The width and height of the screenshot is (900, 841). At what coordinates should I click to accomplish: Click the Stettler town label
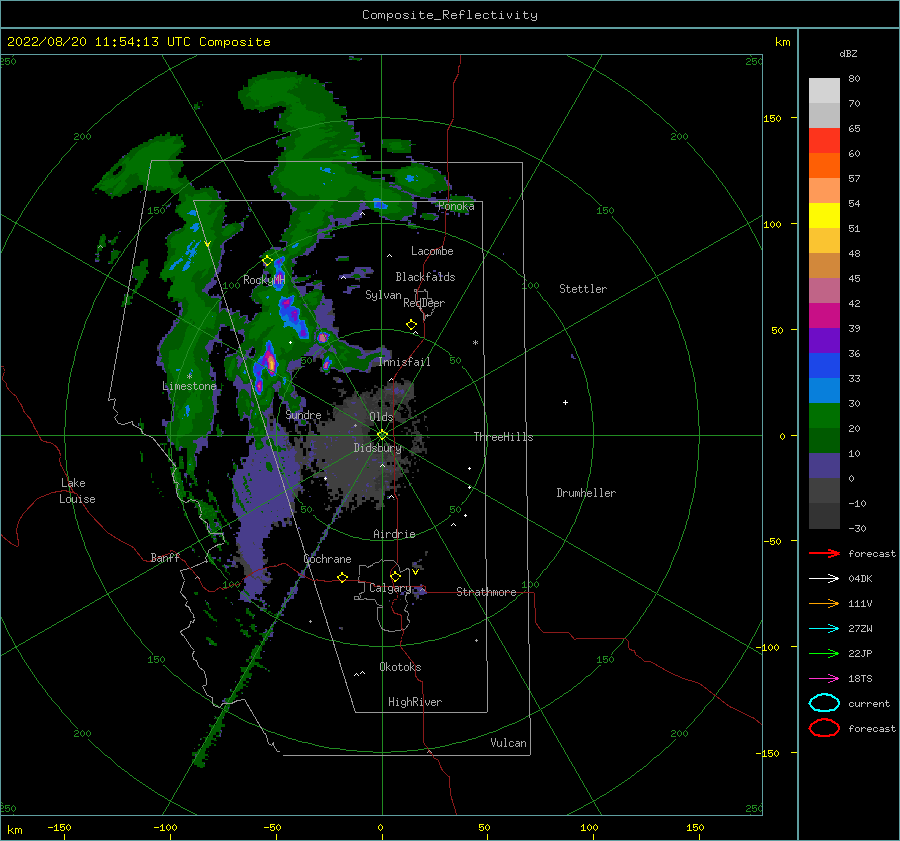[x=583, y=289]
